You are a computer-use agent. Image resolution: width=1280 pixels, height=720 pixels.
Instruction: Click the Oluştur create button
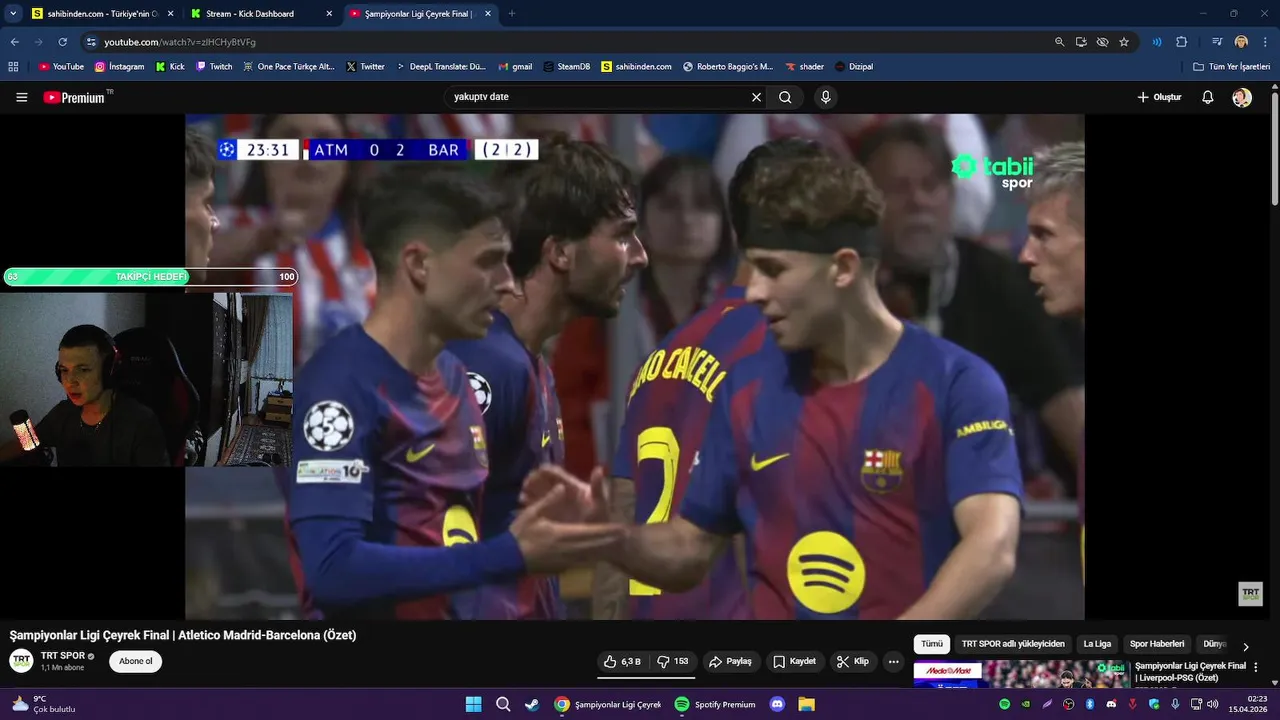[1159, 97]
